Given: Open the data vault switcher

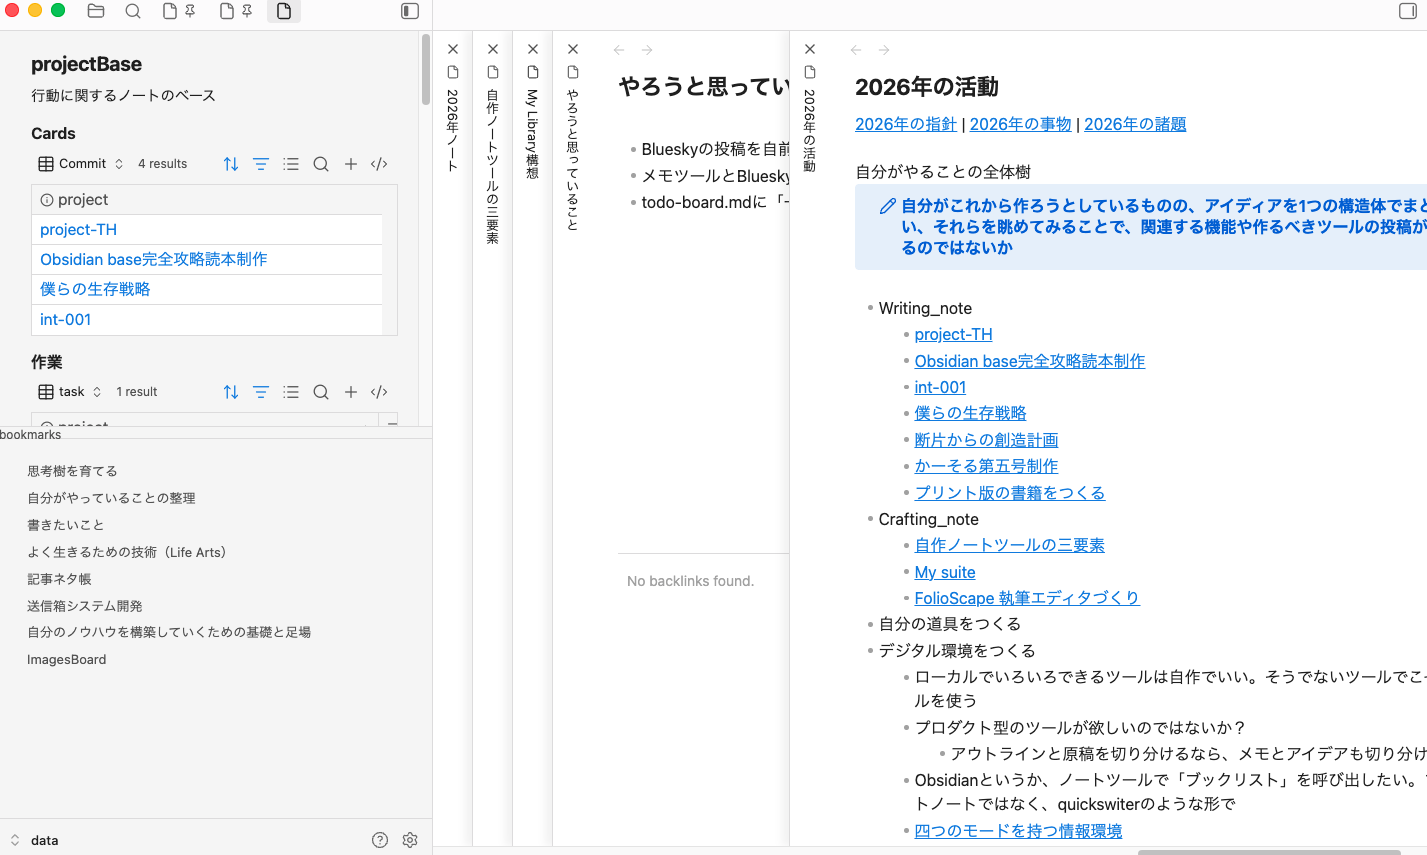Looking at the screenshot, I should point(34,840).
